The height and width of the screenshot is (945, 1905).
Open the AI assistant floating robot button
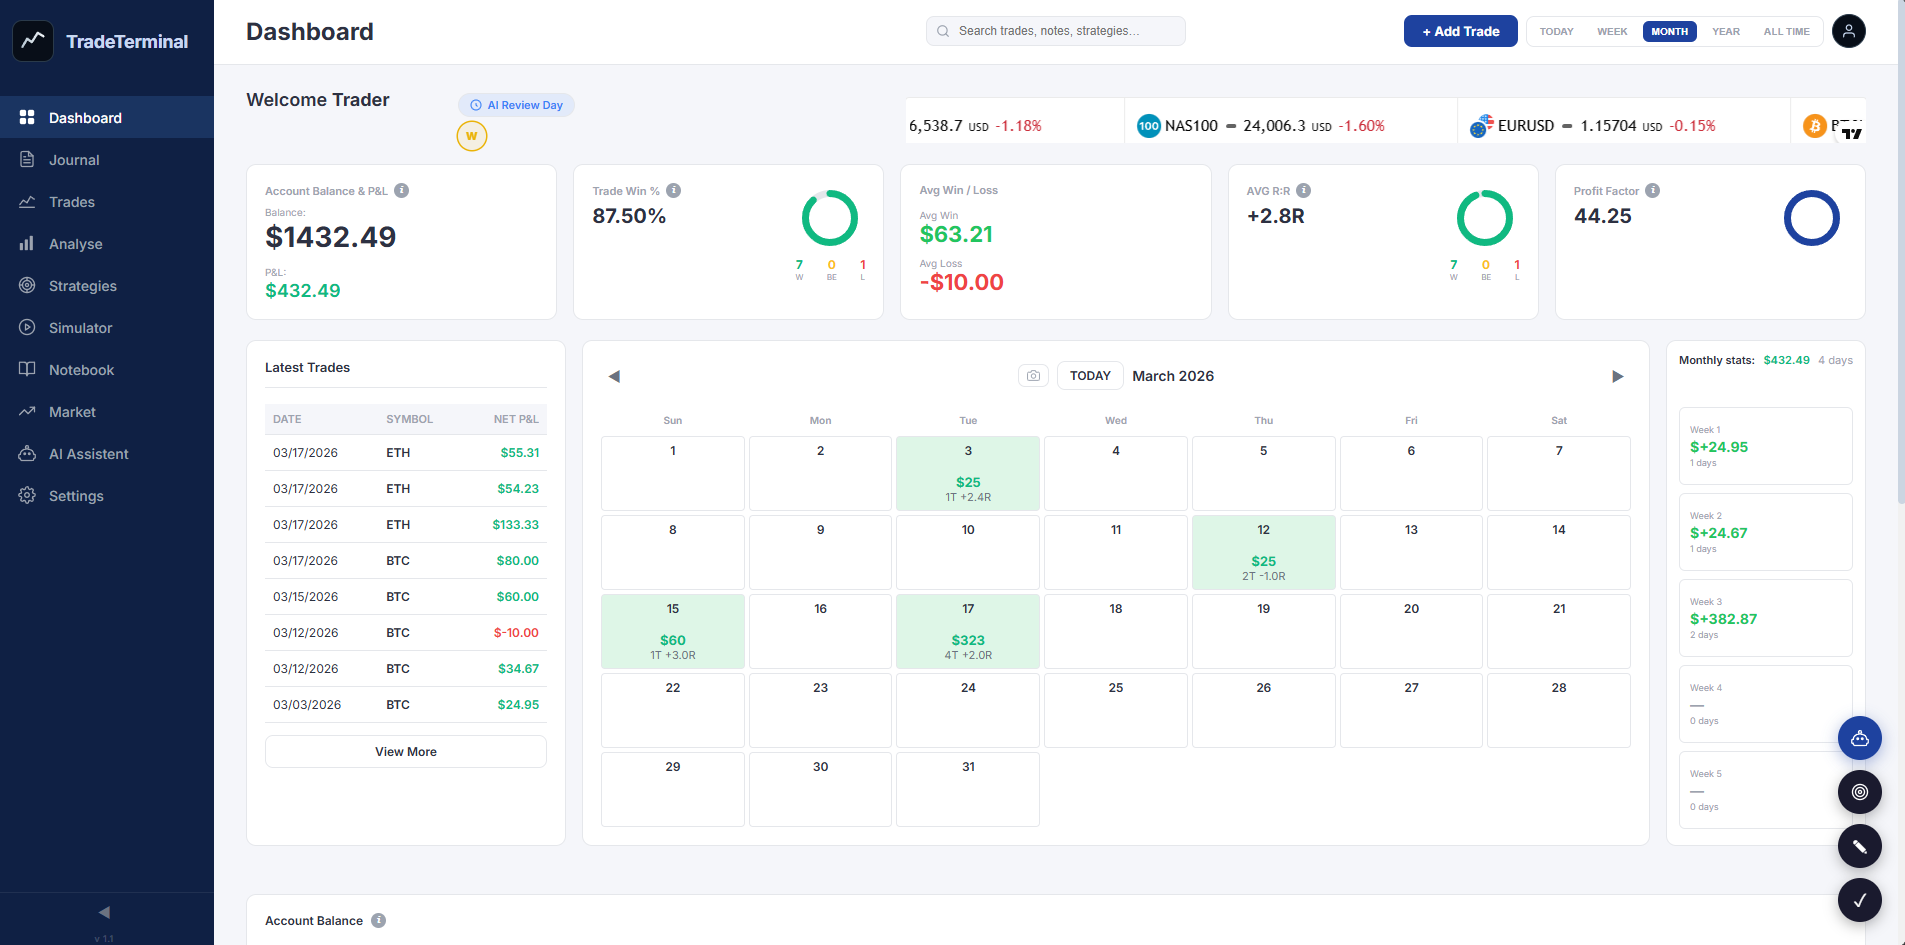[1859, 739]
